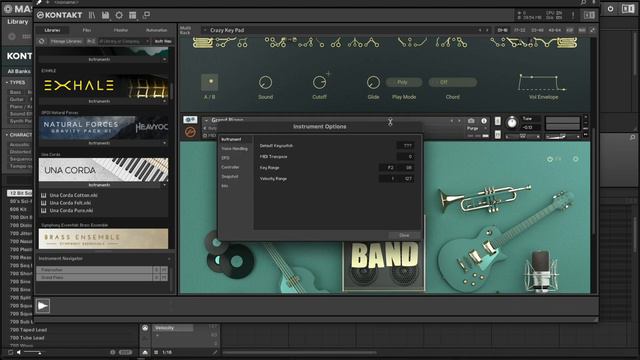
Task: Collapse the Instrument Navigator panel
Action: (x=169, y=259)
